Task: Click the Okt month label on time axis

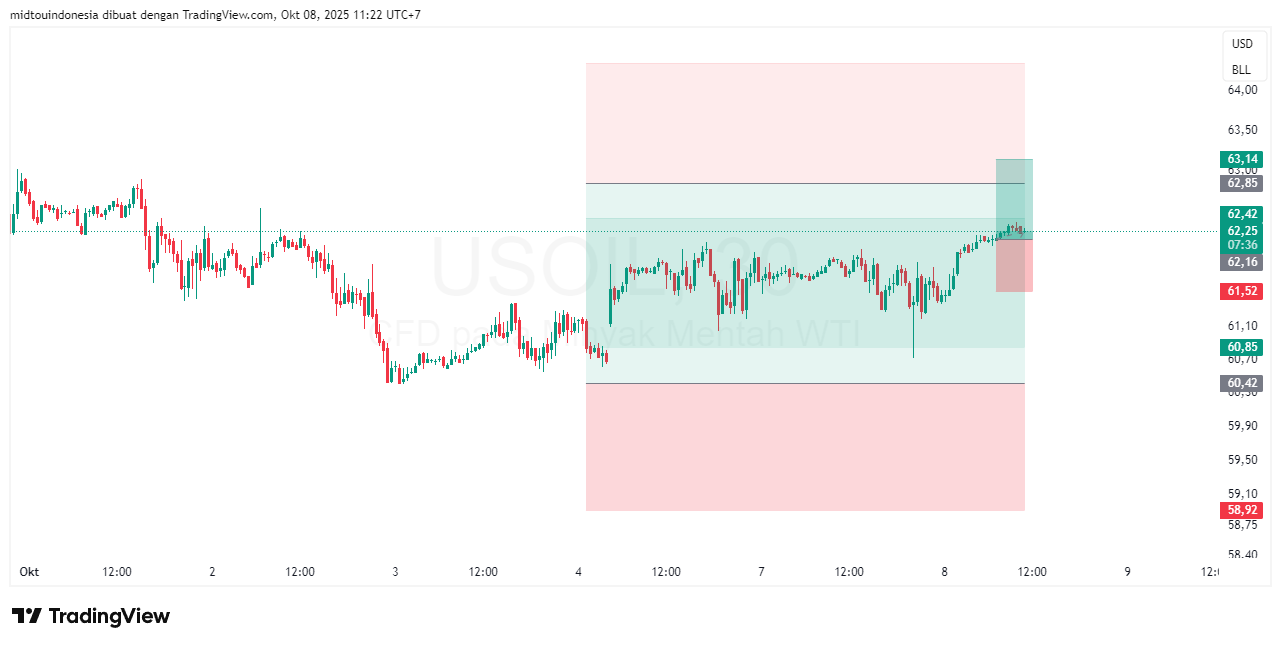Action: 30,572
